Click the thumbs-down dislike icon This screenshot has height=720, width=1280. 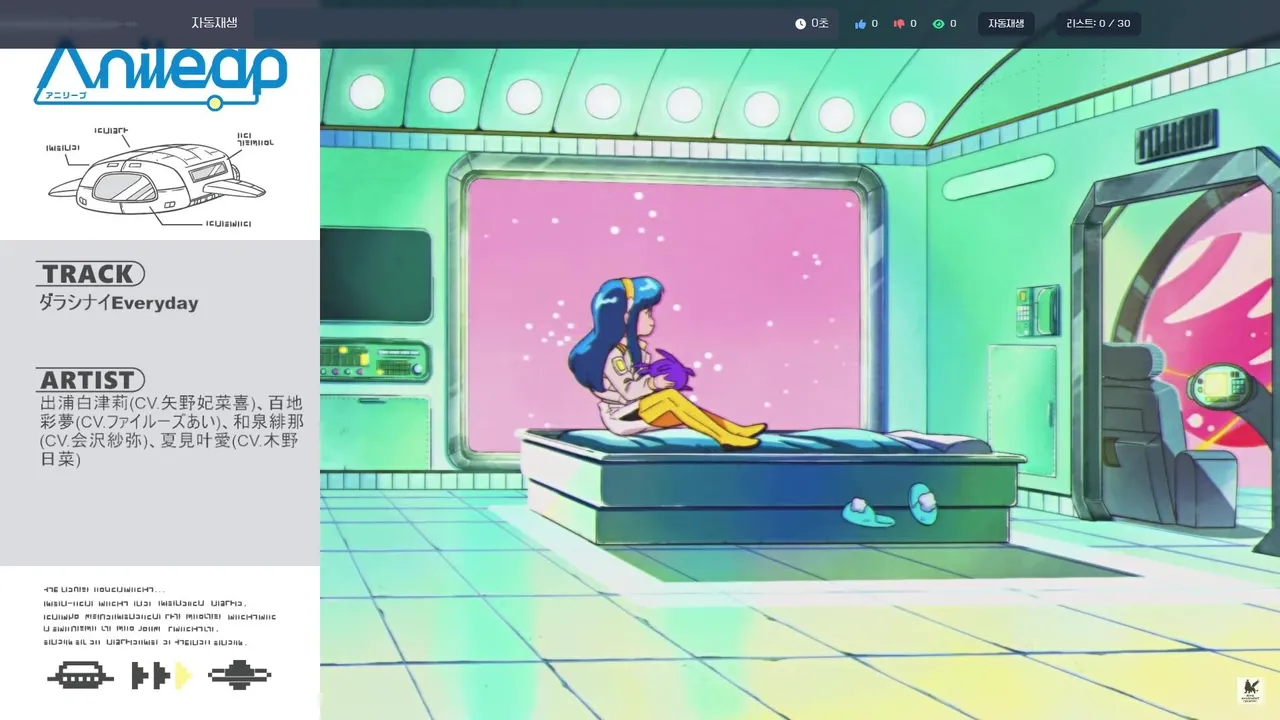[899, 24]
